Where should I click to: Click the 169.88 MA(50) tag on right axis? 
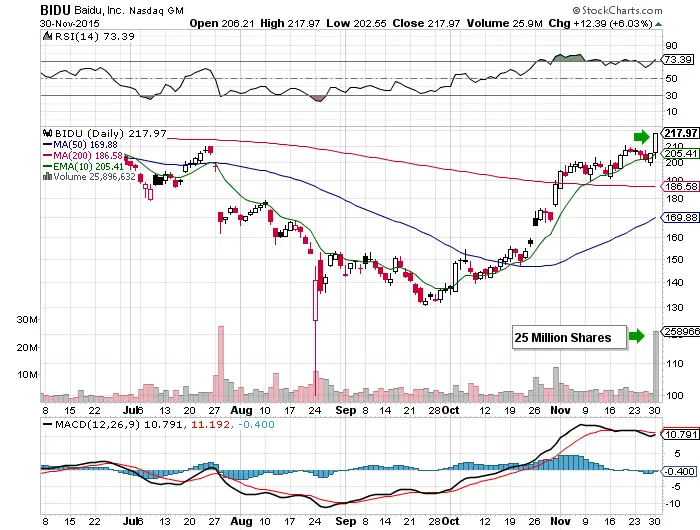click(x=680, y=217)
